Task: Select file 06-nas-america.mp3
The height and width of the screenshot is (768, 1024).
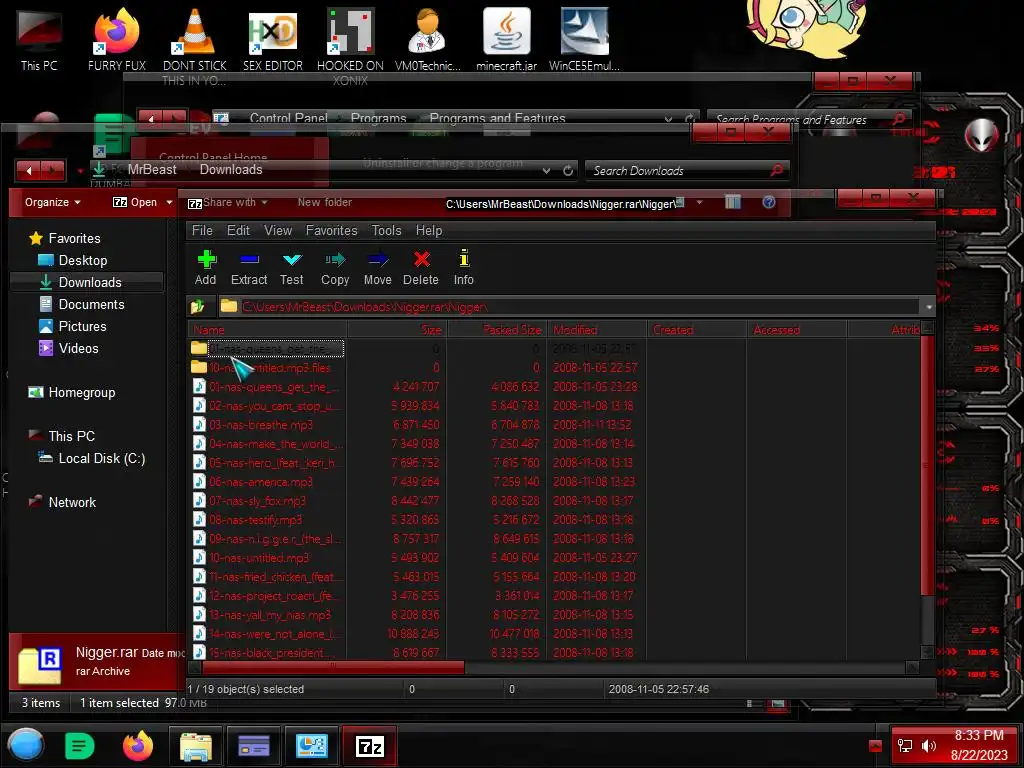Action: [261, 482]
